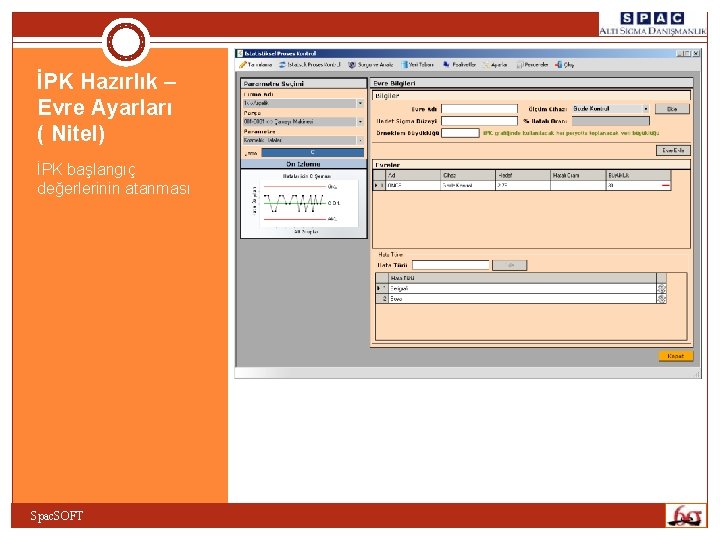Click the Parametre Seçimi panel header
Screen dimensions: 720x540
(x=304, y=84)
